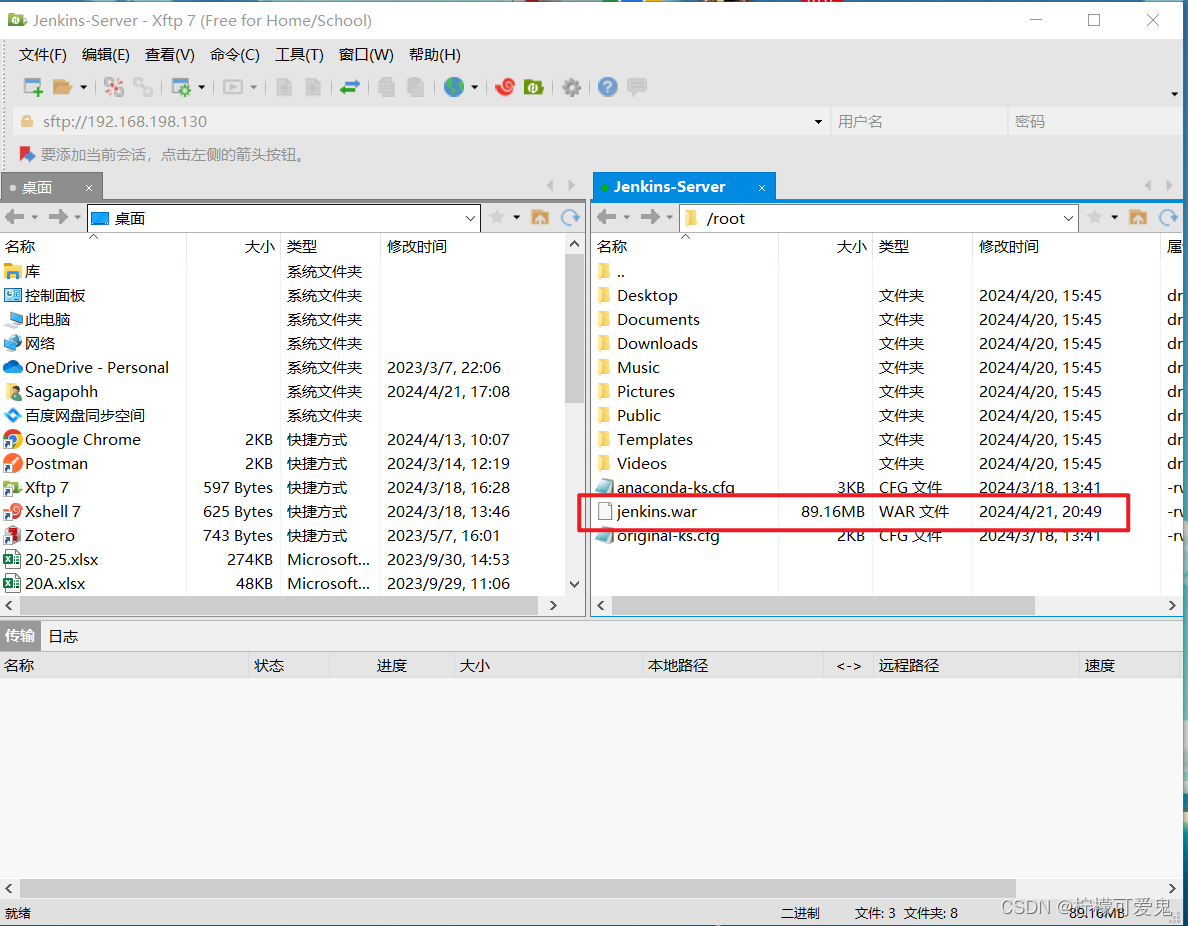Click remote pane horizontal scrollbar right arrow

tap(1172, 605)
